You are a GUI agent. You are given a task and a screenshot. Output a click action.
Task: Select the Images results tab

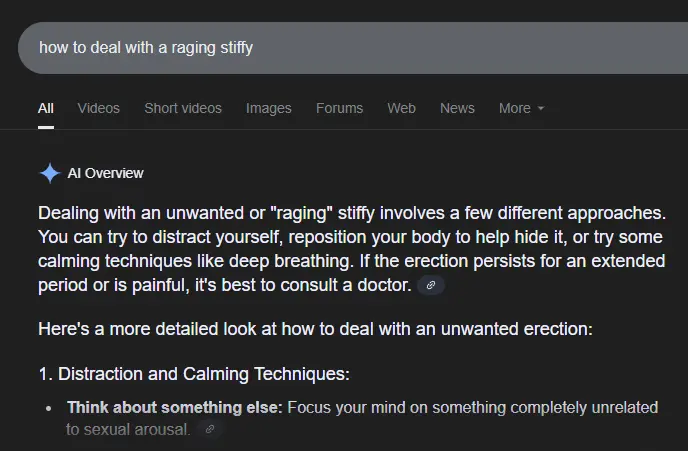[269, 108]
